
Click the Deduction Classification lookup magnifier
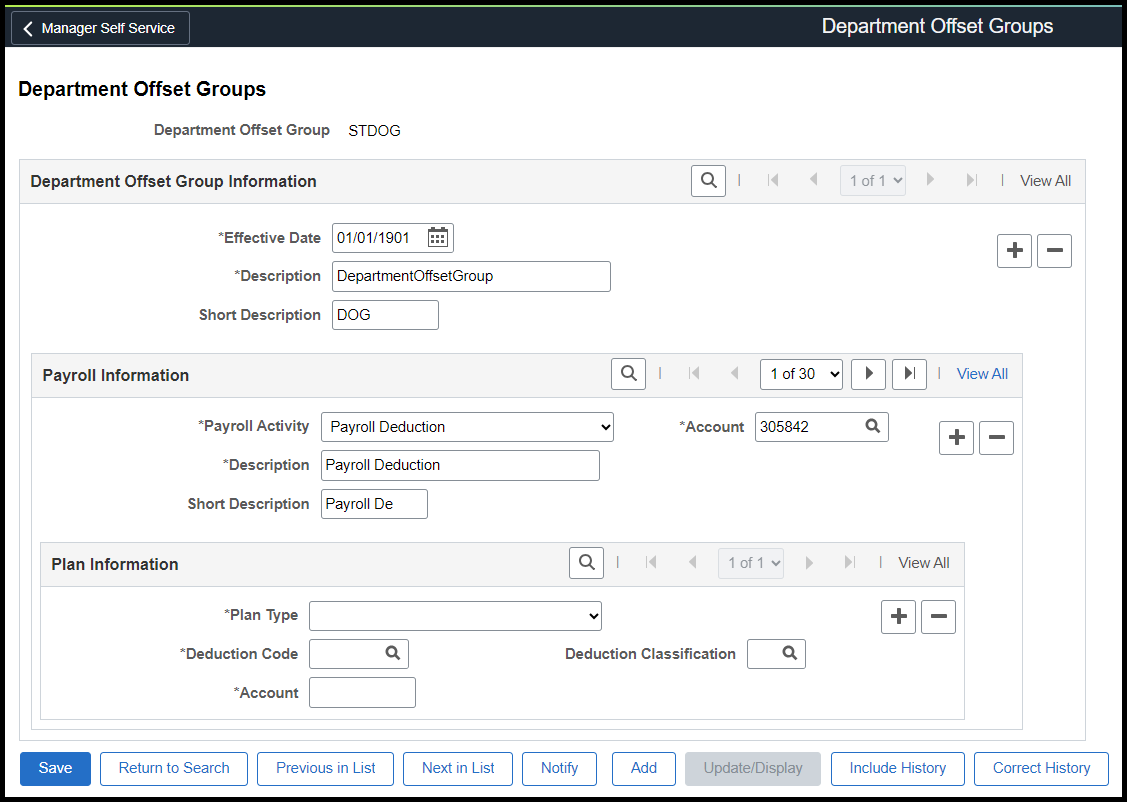(x=789, y=653)
